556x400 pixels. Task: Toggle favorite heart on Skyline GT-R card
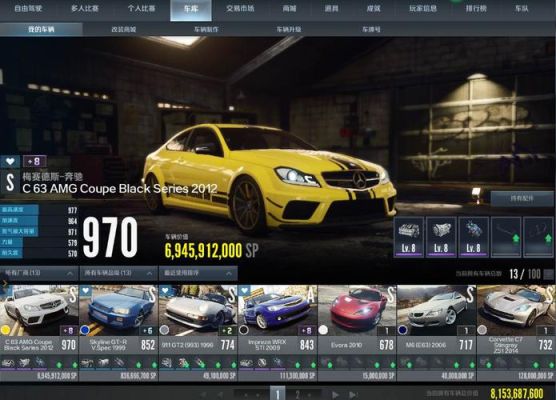[86, 291]
